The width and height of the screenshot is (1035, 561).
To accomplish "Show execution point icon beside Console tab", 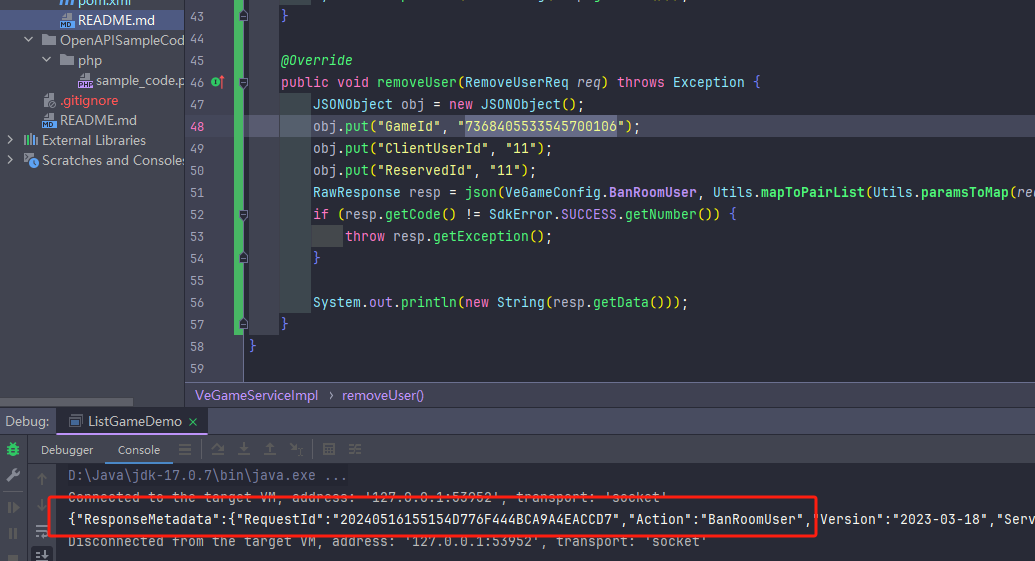I will tap(185, 449).
